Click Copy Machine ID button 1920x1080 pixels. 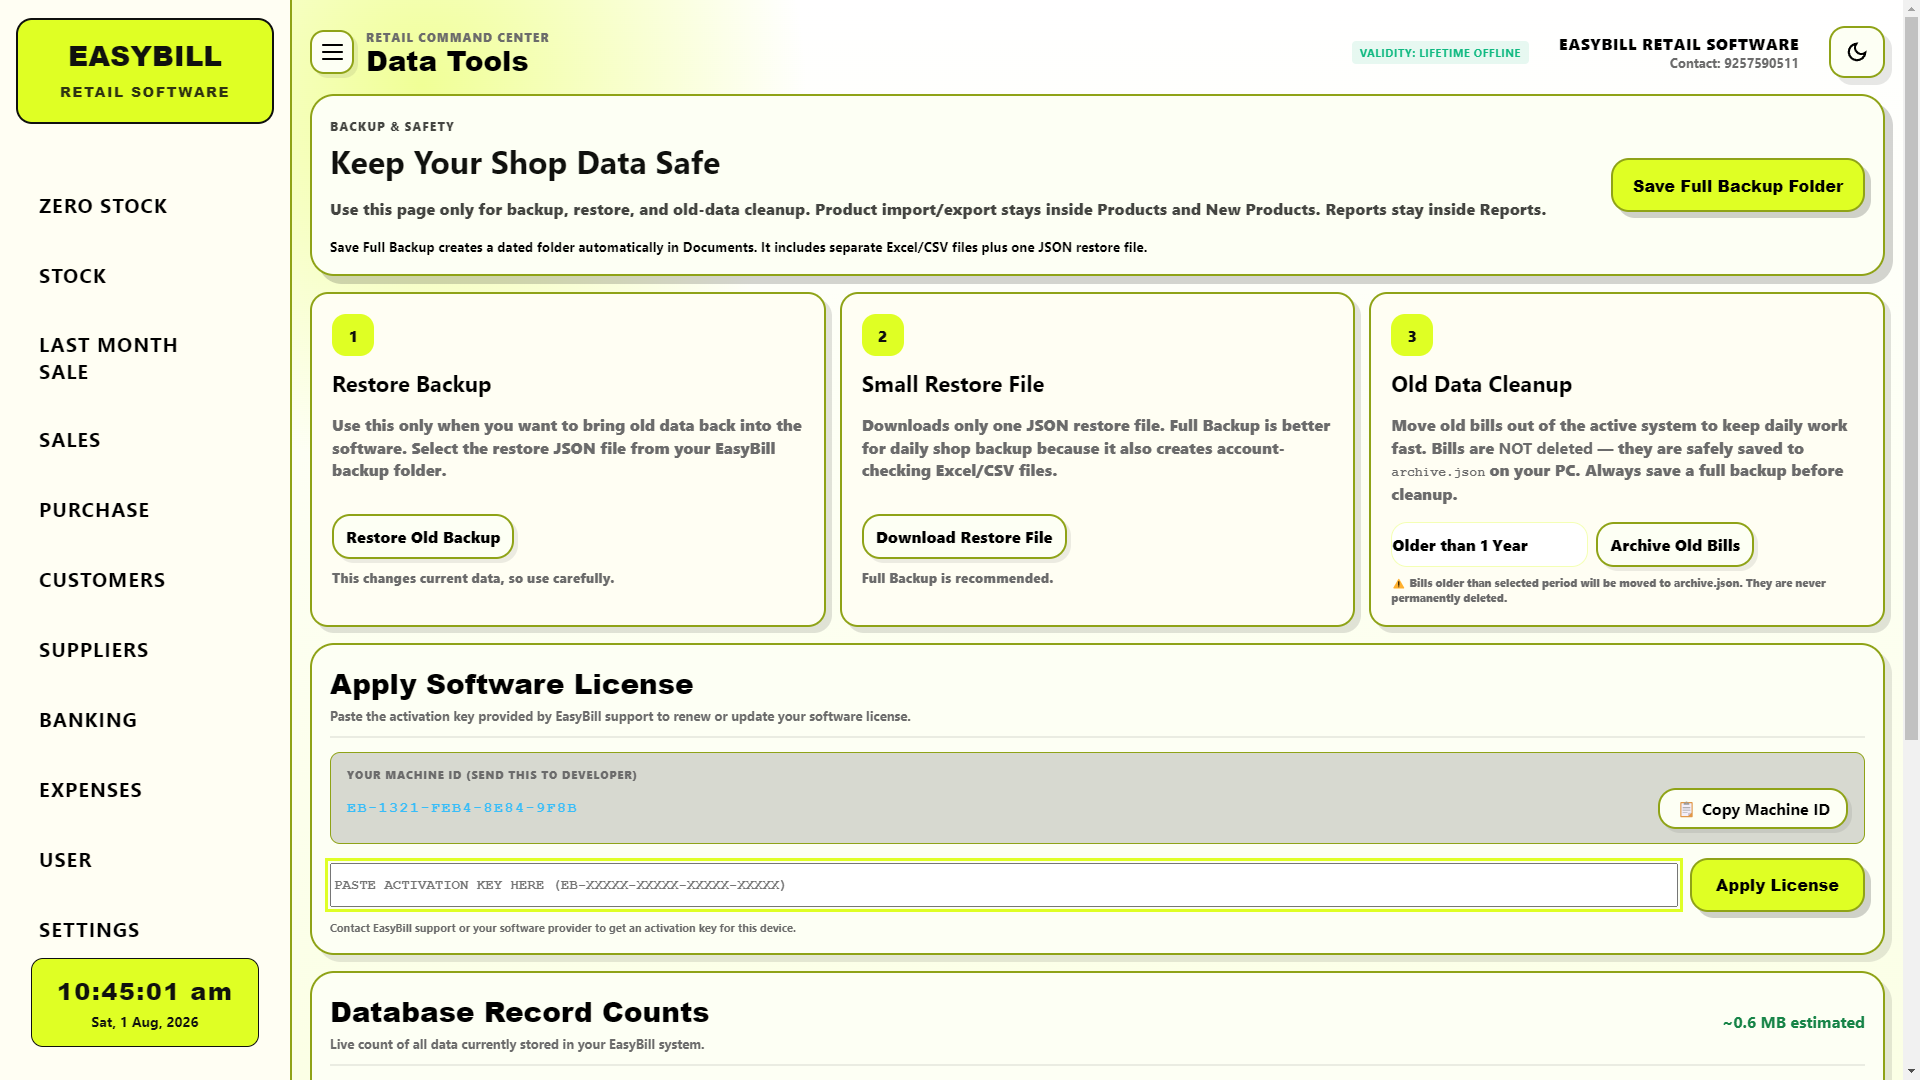(1752, 809)
